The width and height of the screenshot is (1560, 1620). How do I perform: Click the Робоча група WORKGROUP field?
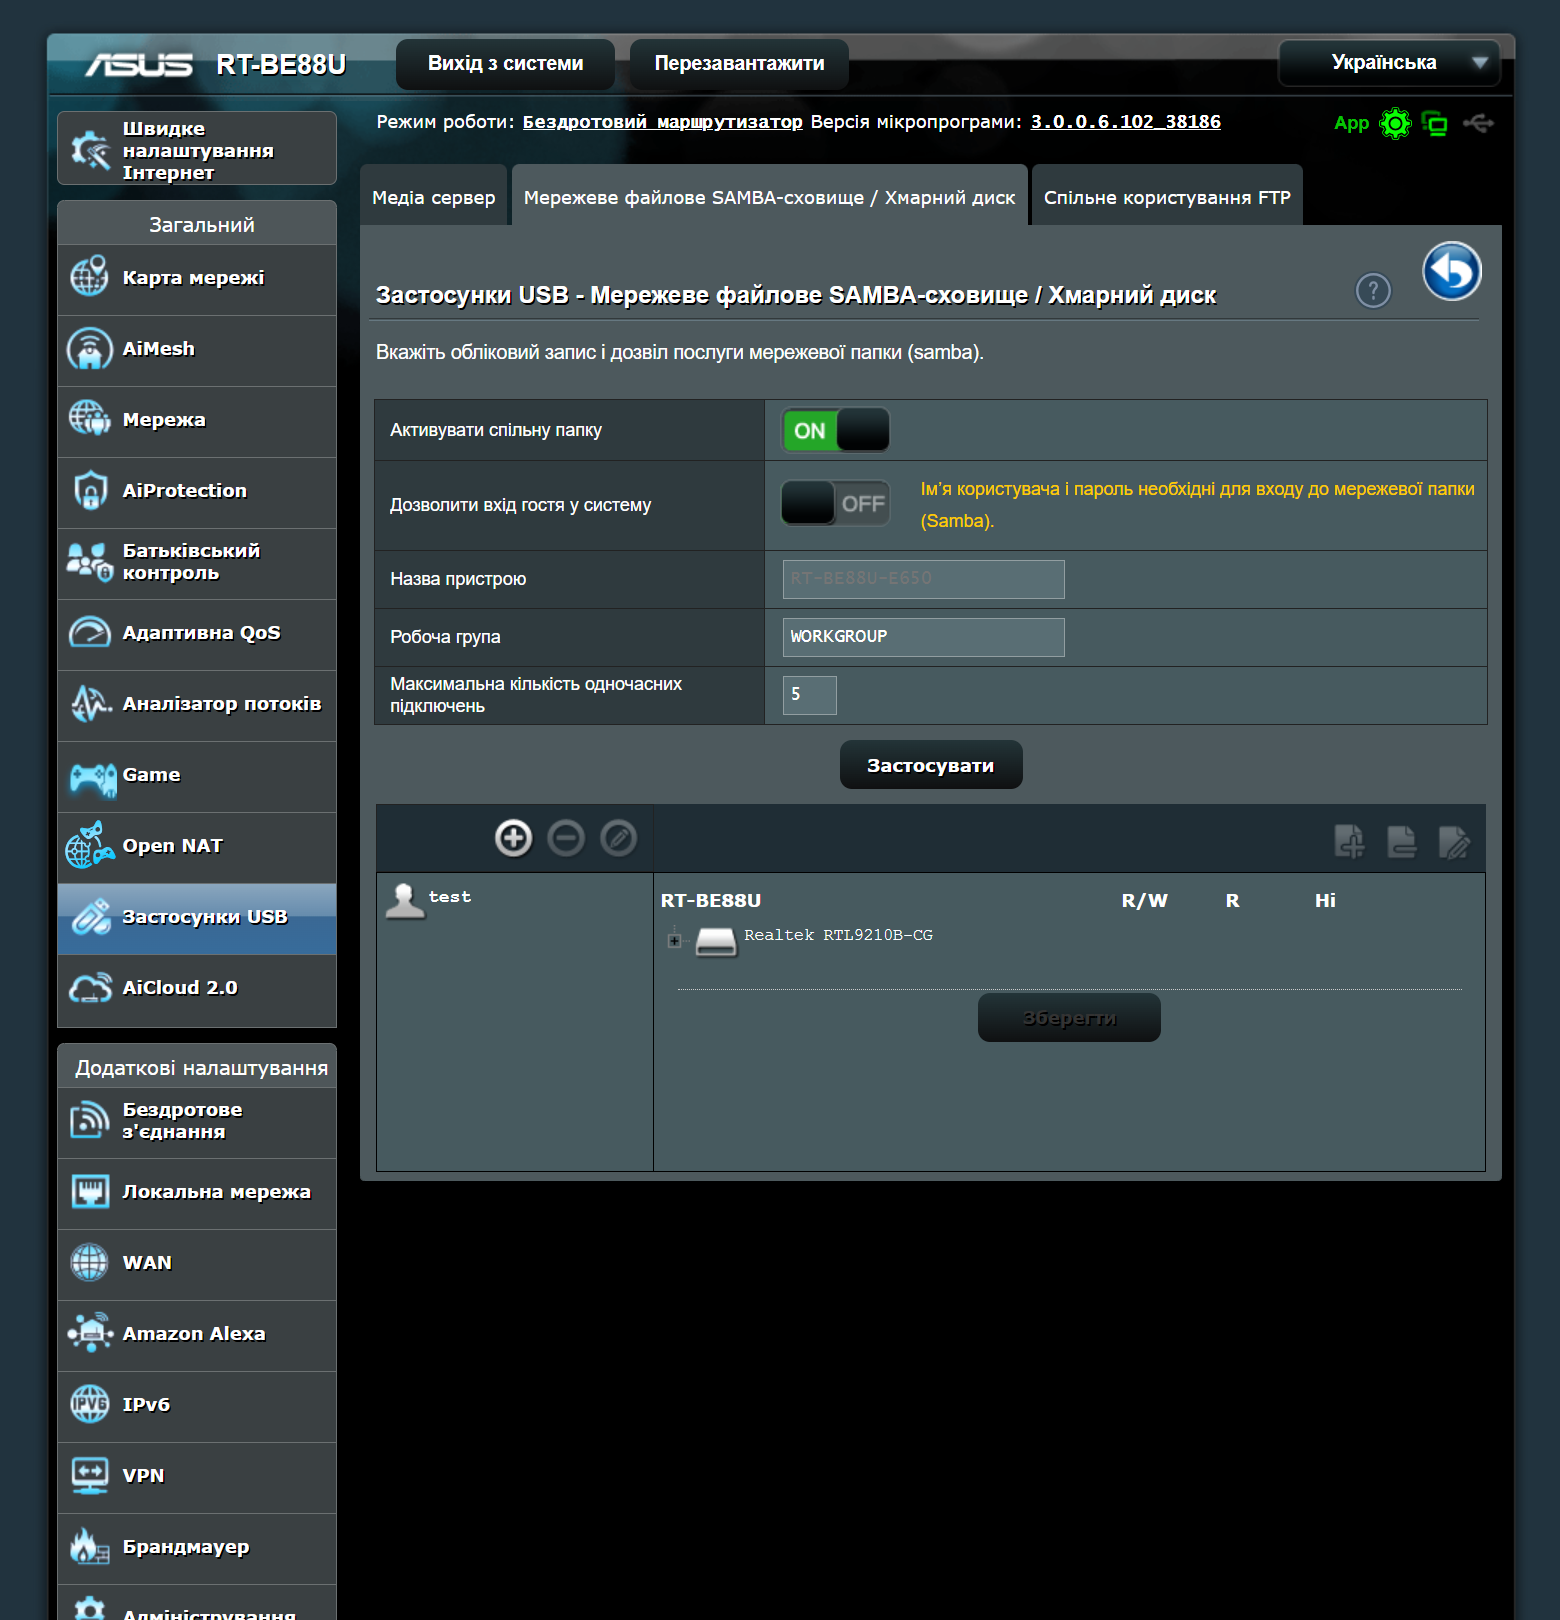pyautogui.click(x=924, y=637)
